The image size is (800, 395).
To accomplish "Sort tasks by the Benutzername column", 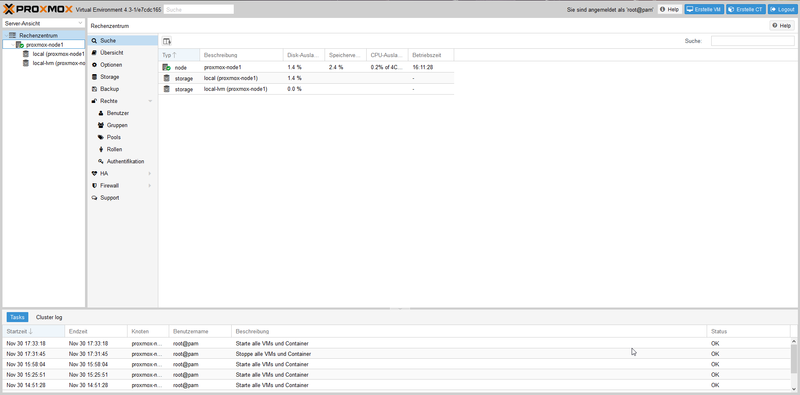I will click(200, 332).
